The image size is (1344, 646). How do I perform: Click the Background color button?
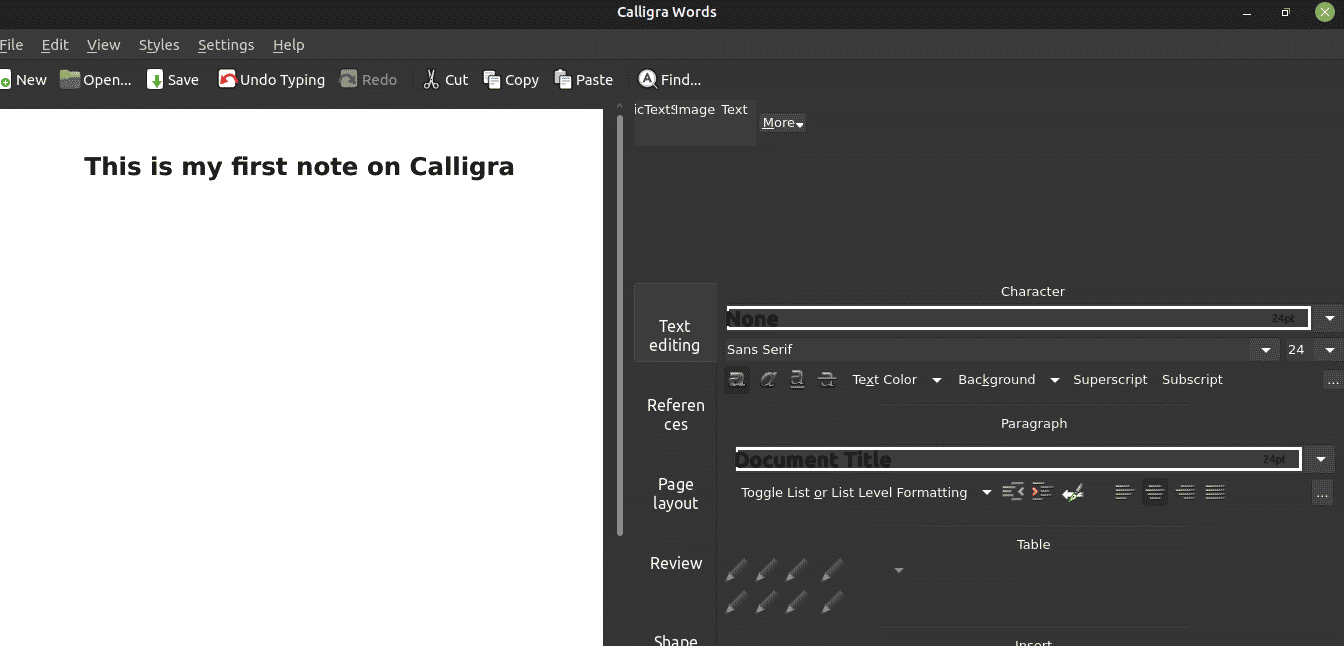click(x=996, y=380)
